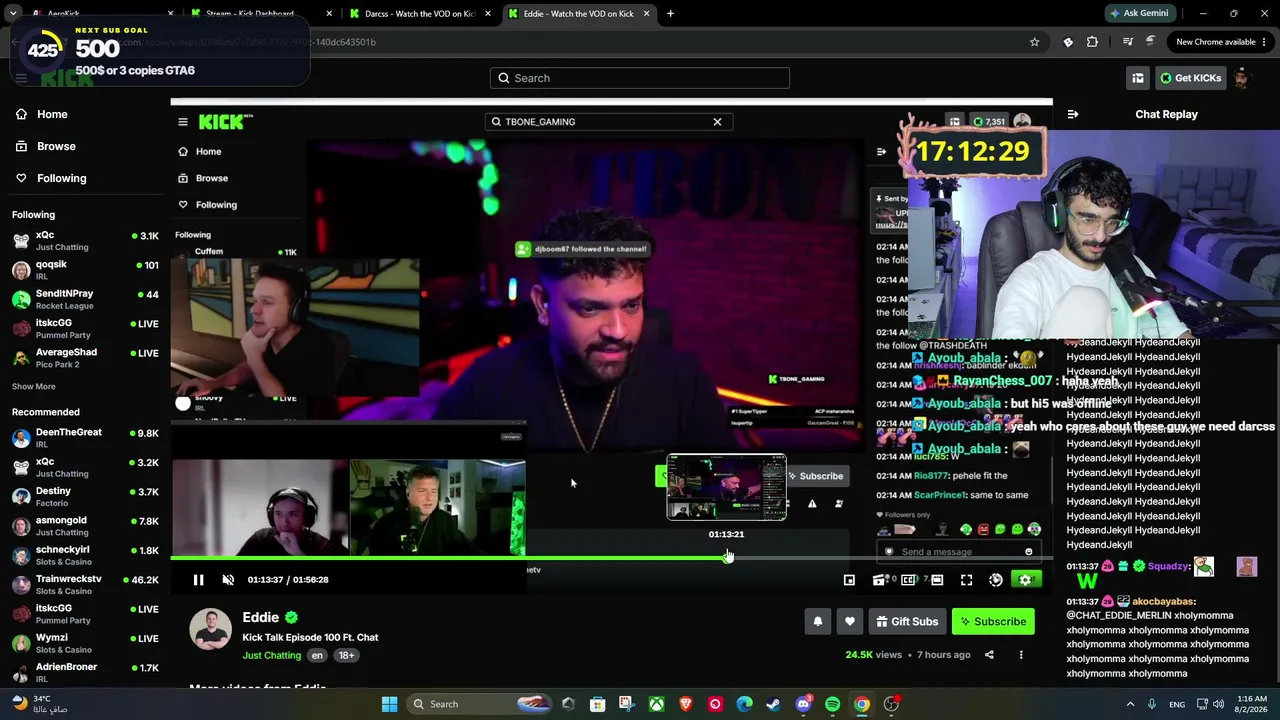This screenshot has width=1280, height=720.
Task: Open the Just Chatting category link
Action: (x=271, y=655)
